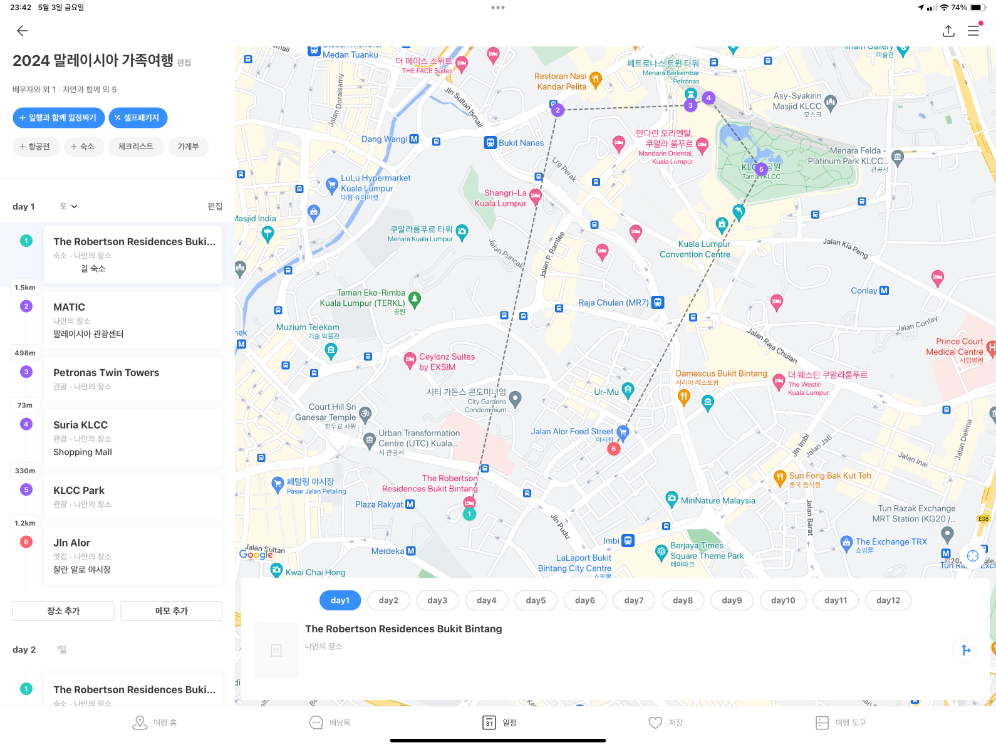
Task: Select red map marker 6 at Jalan Alor
Action: [x=613, y=448]
